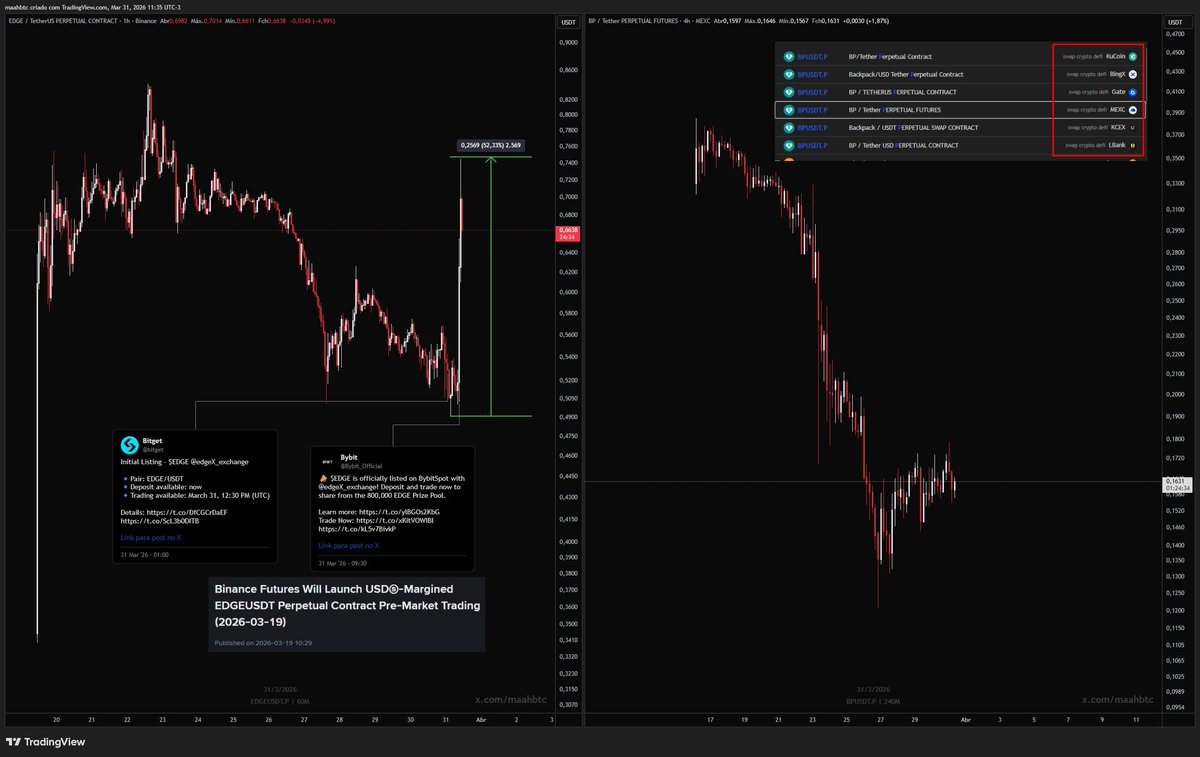Click the Binance Futures EDGEUSDT announcement headline
Image resolution: width=1200 pixels, height=757 pixels.
346,606
